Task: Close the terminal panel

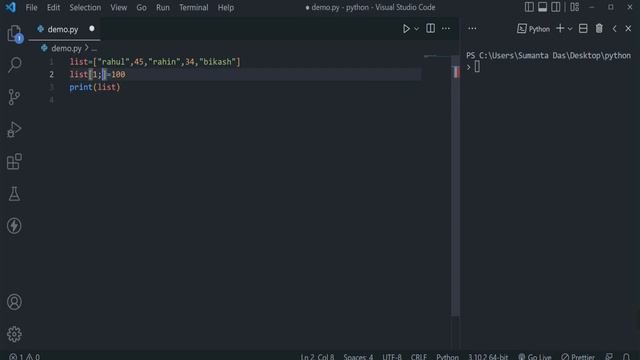Action: (628, 29)
